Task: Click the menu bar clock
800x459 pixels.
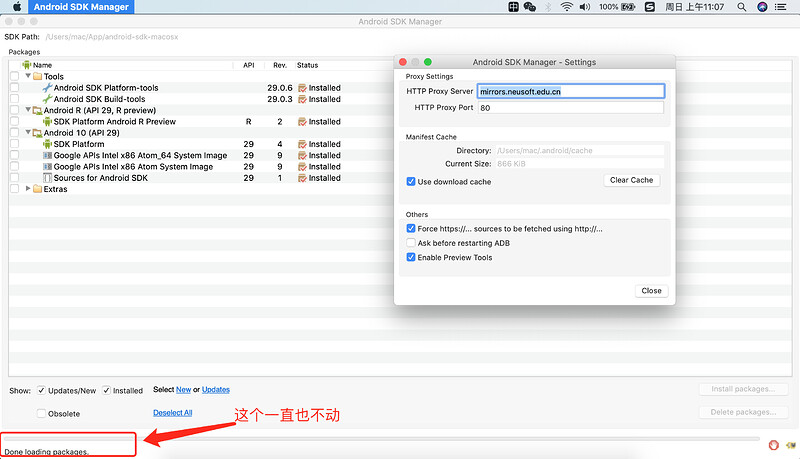Action: (x=694, y=7)
